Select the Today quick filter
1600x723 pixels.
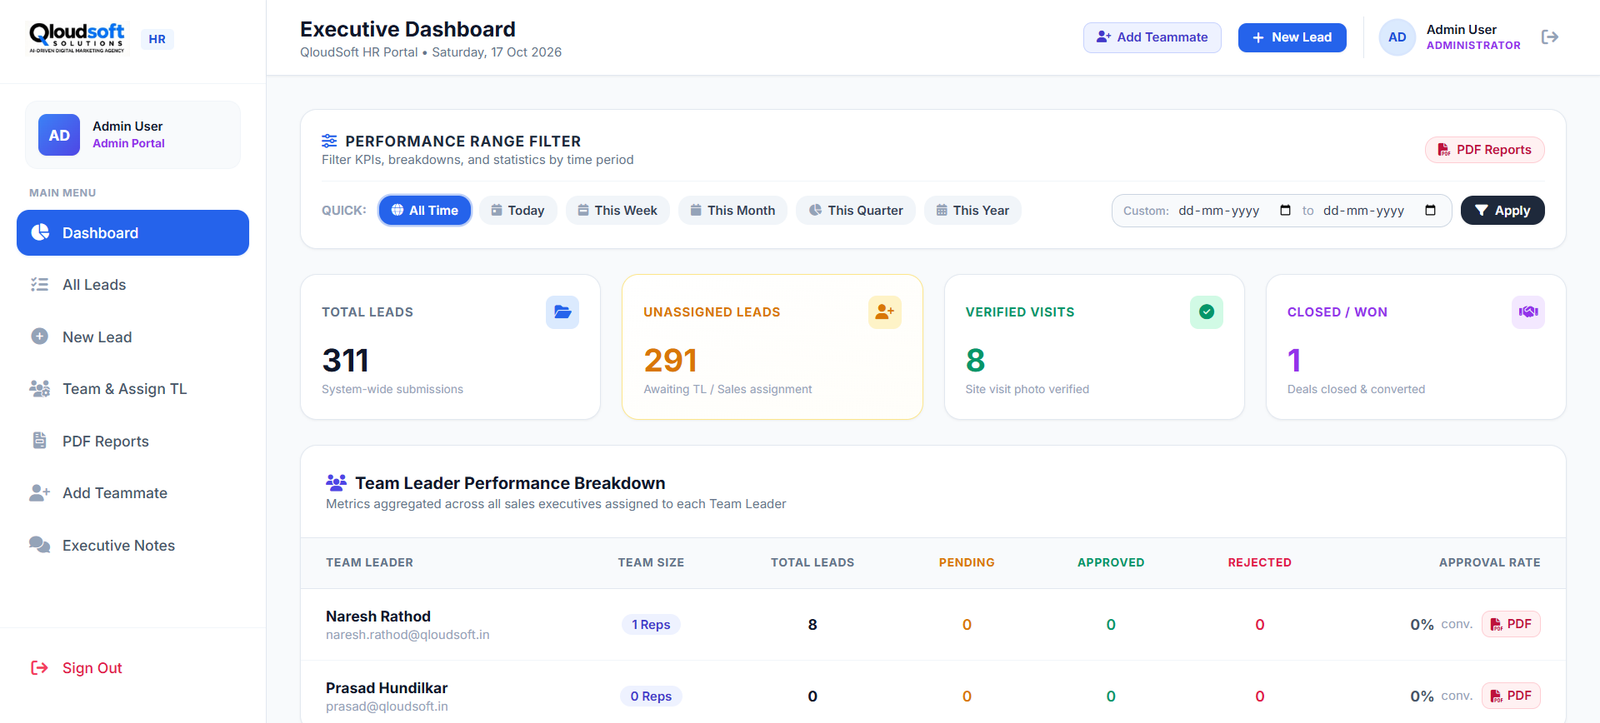[518, 210]
